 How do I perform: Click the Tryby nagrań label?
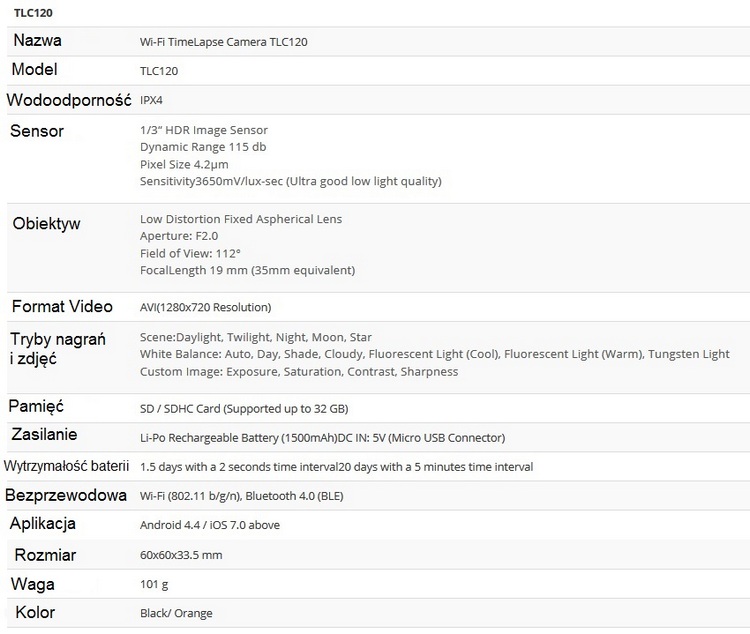(58, 338)
